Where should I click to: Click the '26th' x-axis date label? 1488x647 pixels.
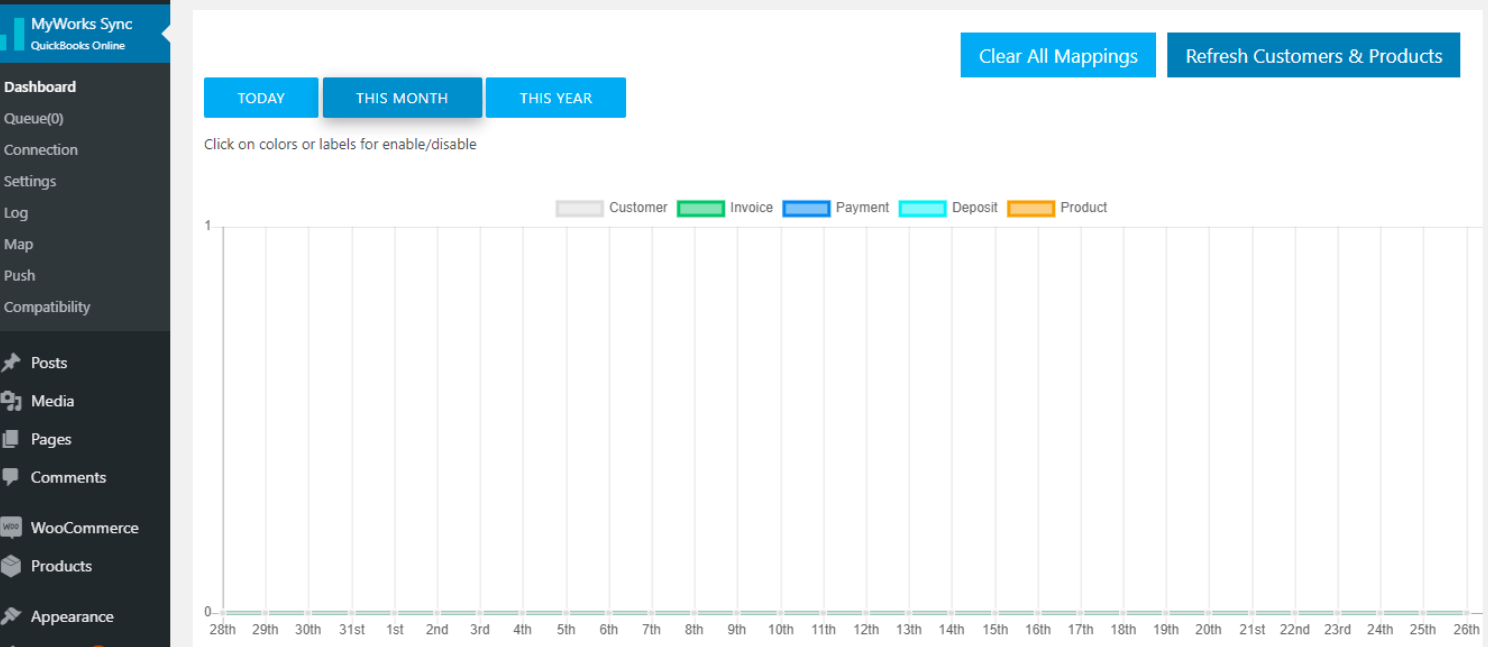[1466, 630]
